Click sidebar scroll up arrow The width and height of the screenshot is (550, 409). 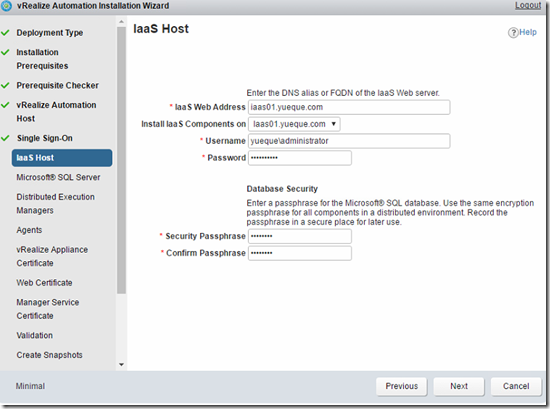(121, 22)
